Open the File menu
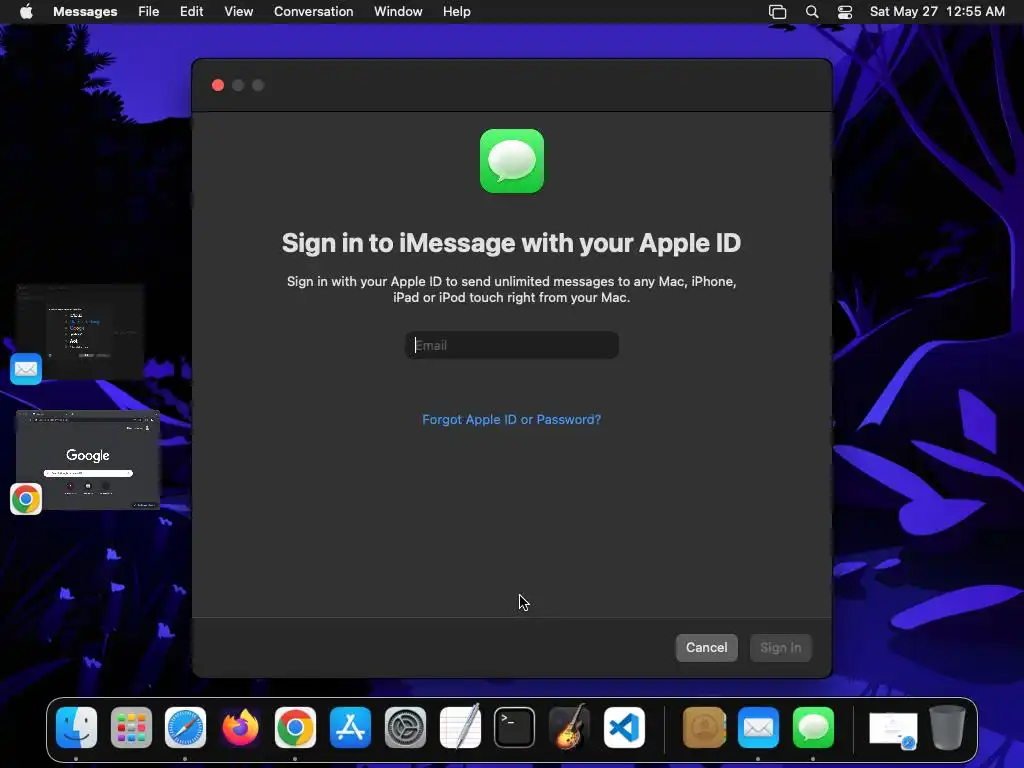Screen dimensions: 1024x768 pyautogui.click(x=149, y=12)
